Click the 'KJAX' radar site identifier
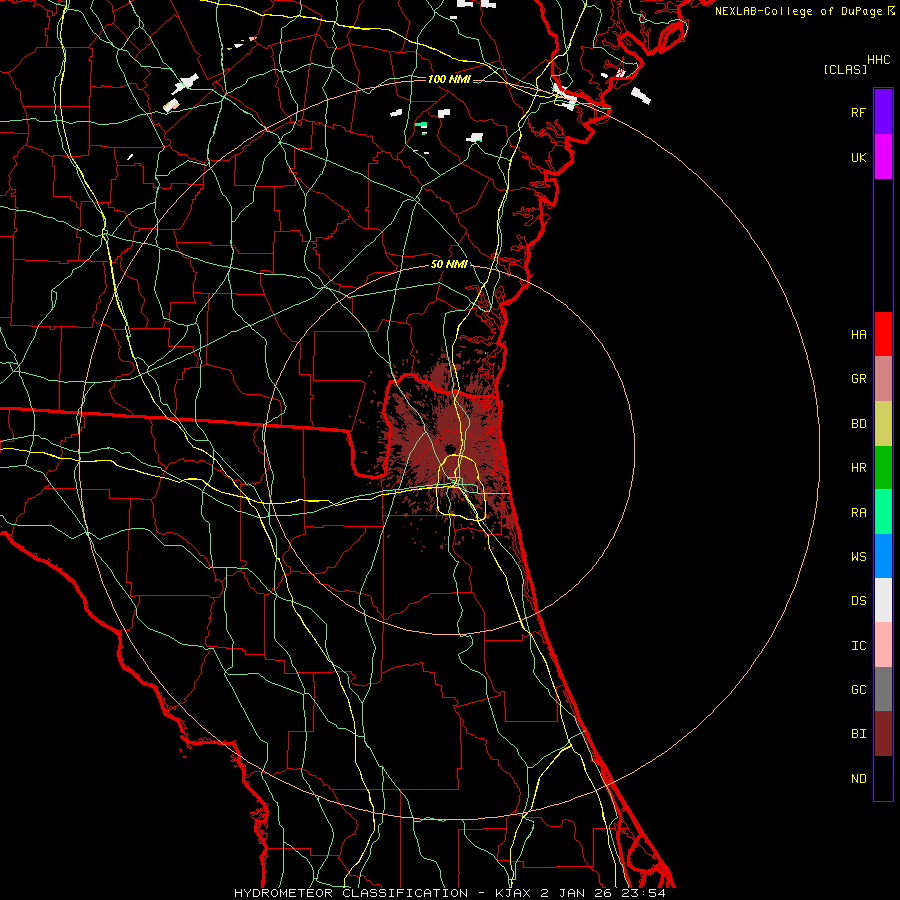900x900 pixels. (x=513, y=893)
